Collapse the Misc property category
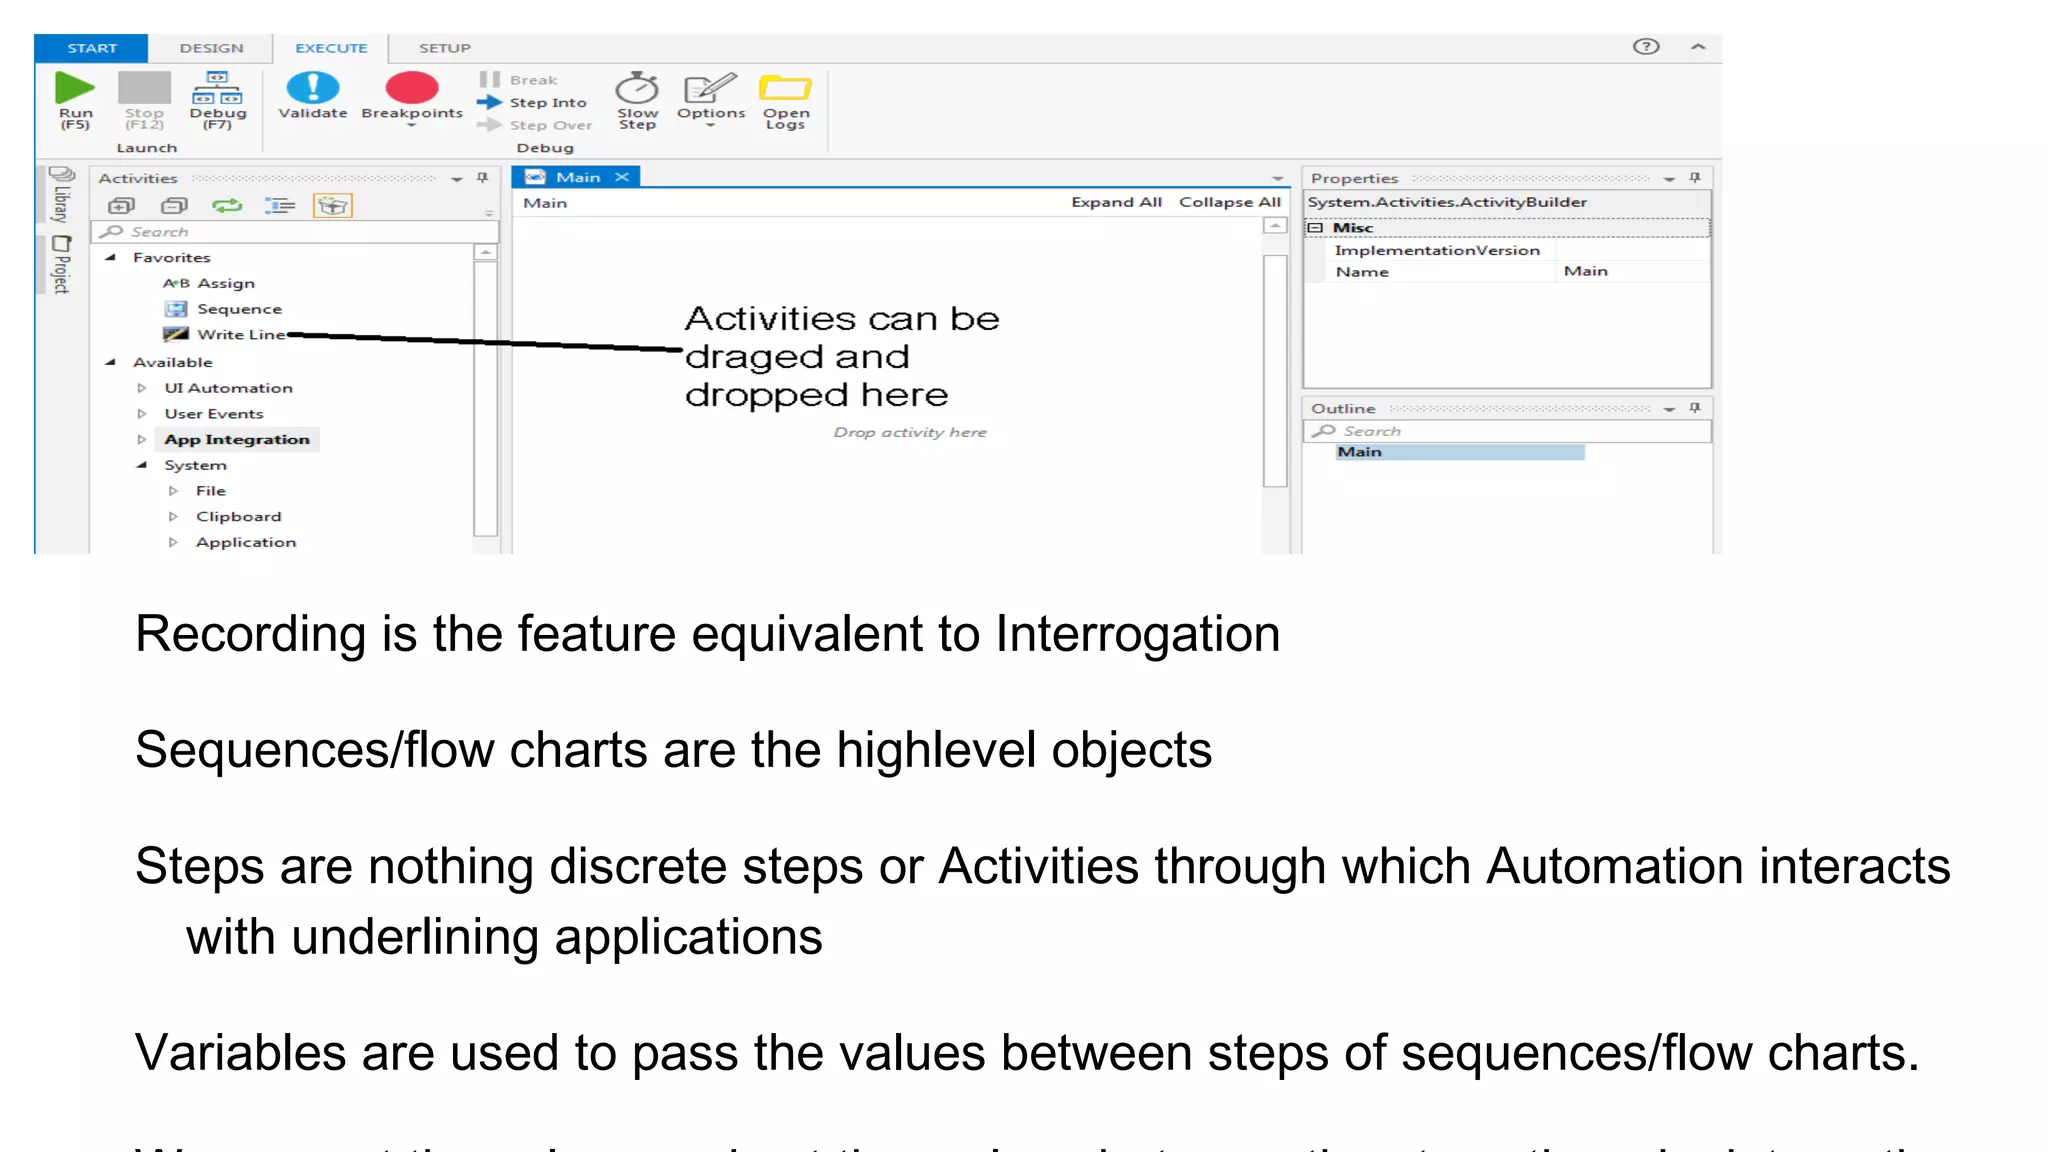This screenshot has height=1152, width=2048. coord(1316,228)
